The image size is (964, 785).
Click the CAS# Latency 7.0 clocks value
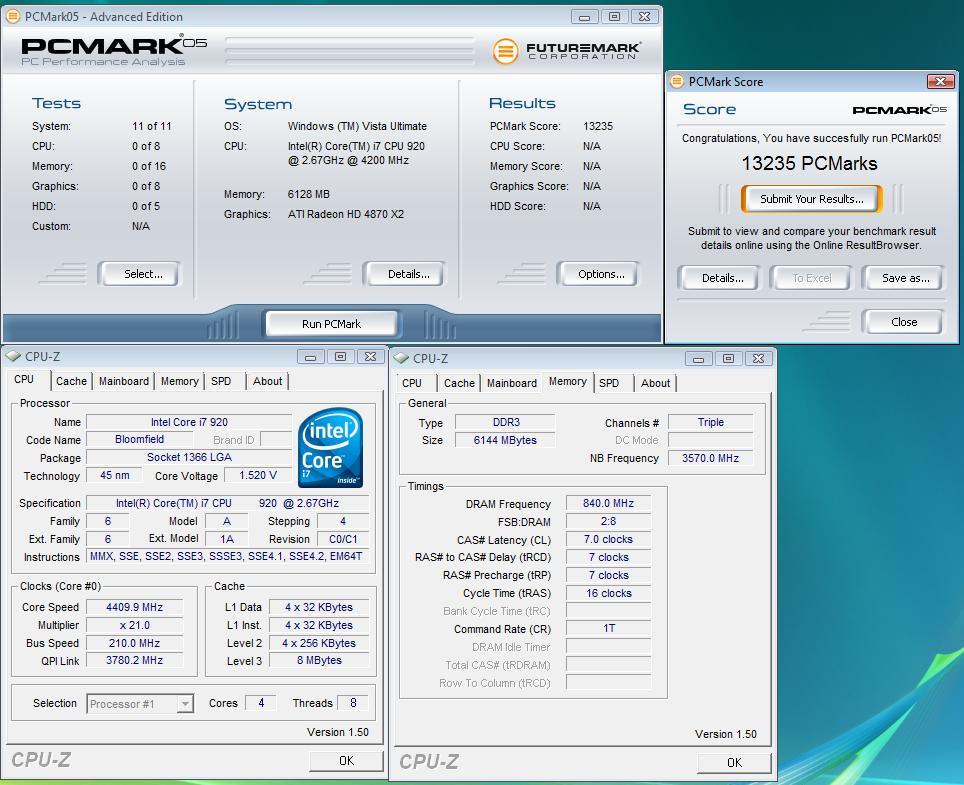tap(608, 539)
